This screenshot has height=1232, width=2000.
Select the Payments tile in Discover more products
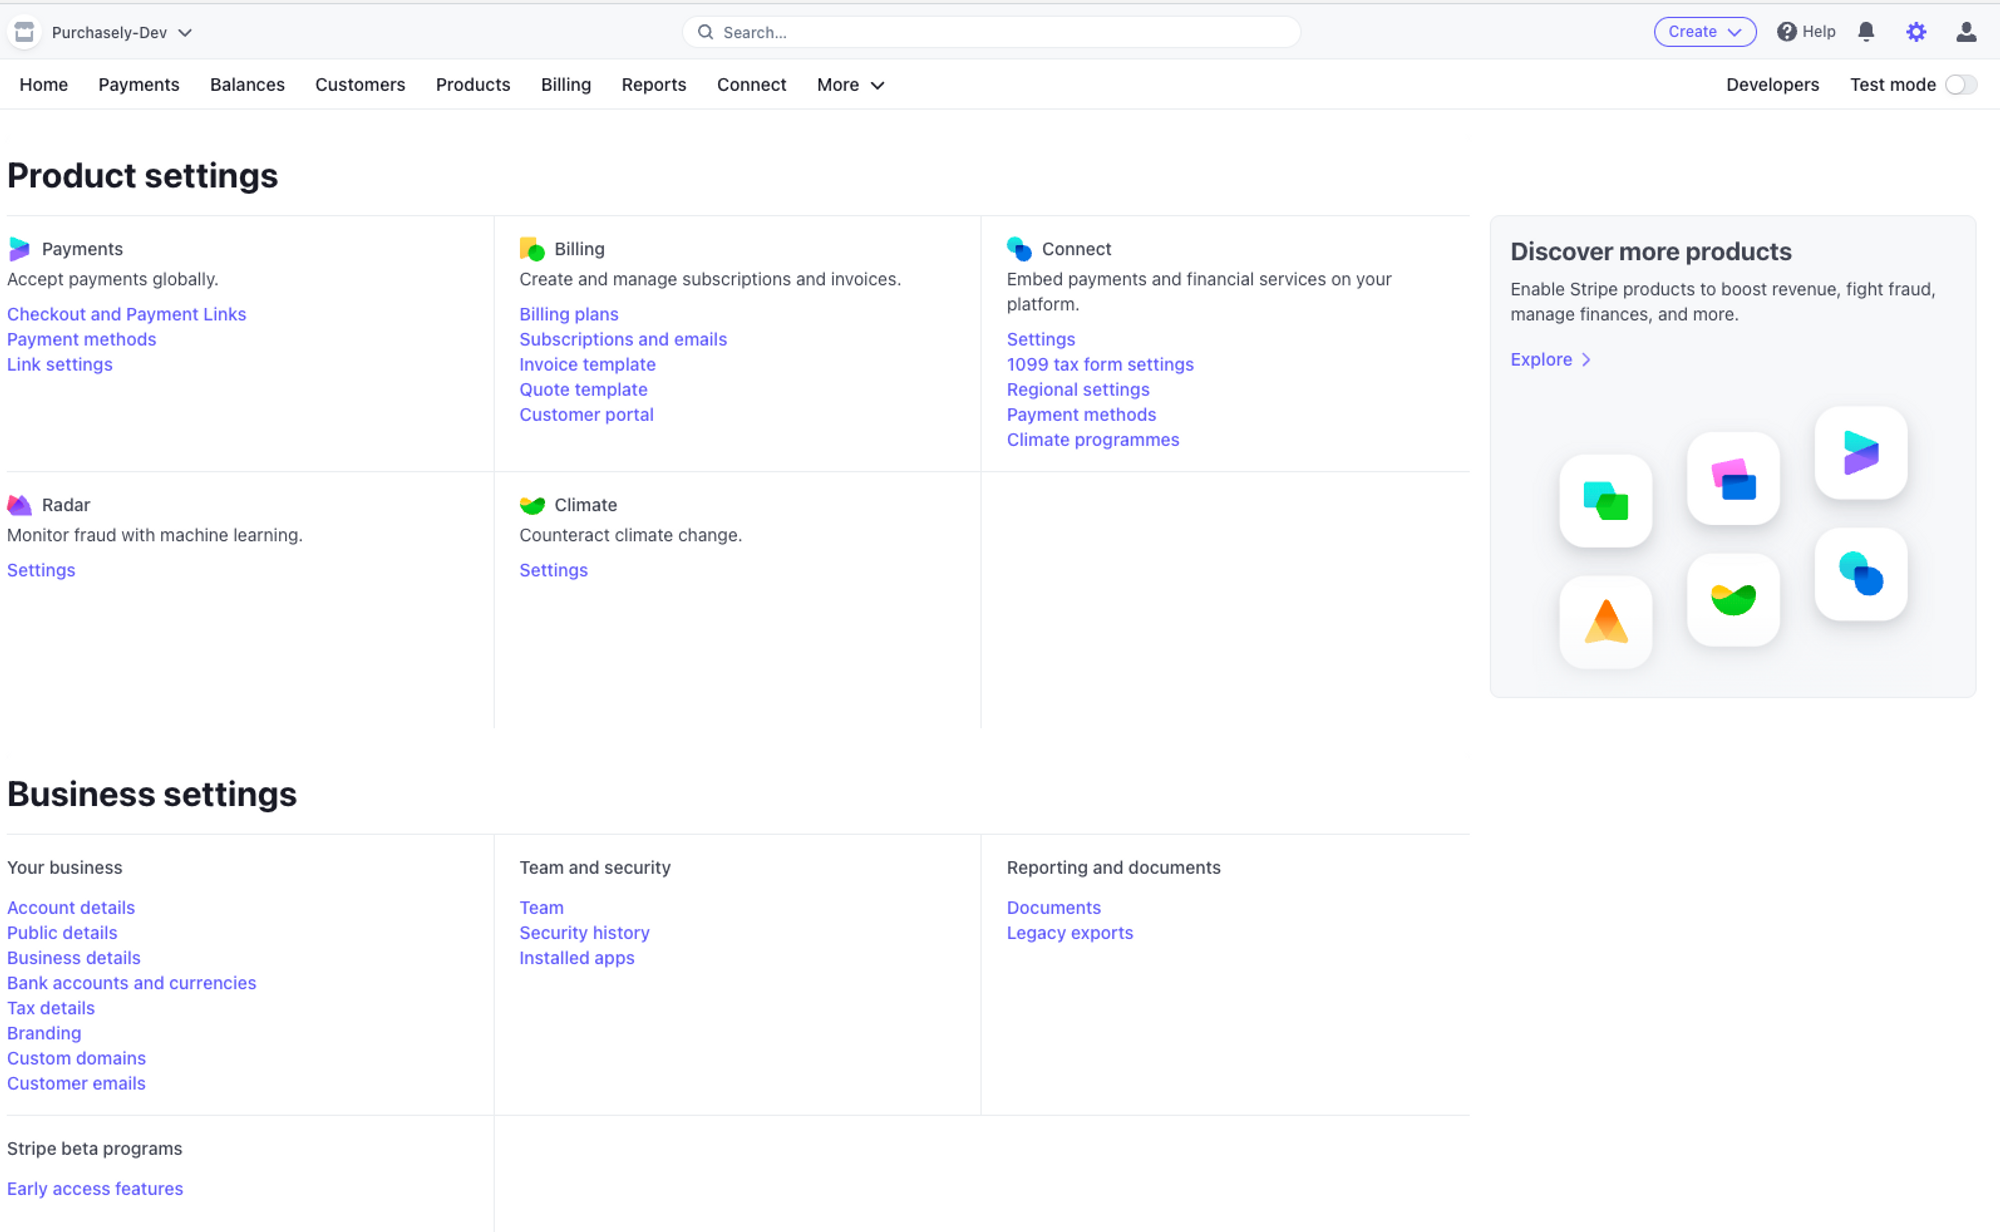1861,453
